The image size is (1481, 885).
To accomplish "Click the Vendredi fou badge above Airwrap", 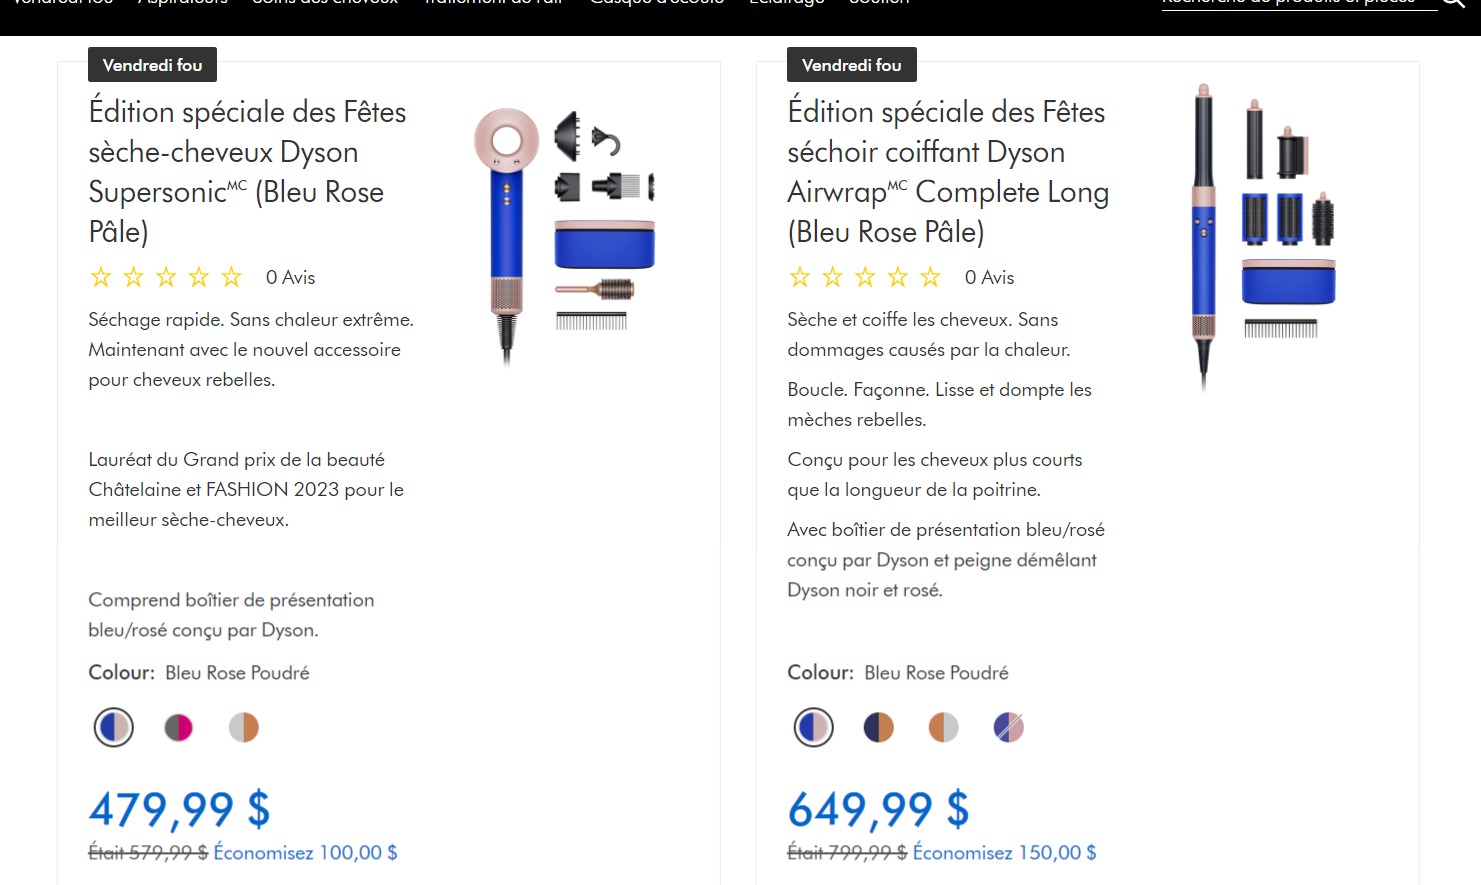I will [x=851, y=65].
